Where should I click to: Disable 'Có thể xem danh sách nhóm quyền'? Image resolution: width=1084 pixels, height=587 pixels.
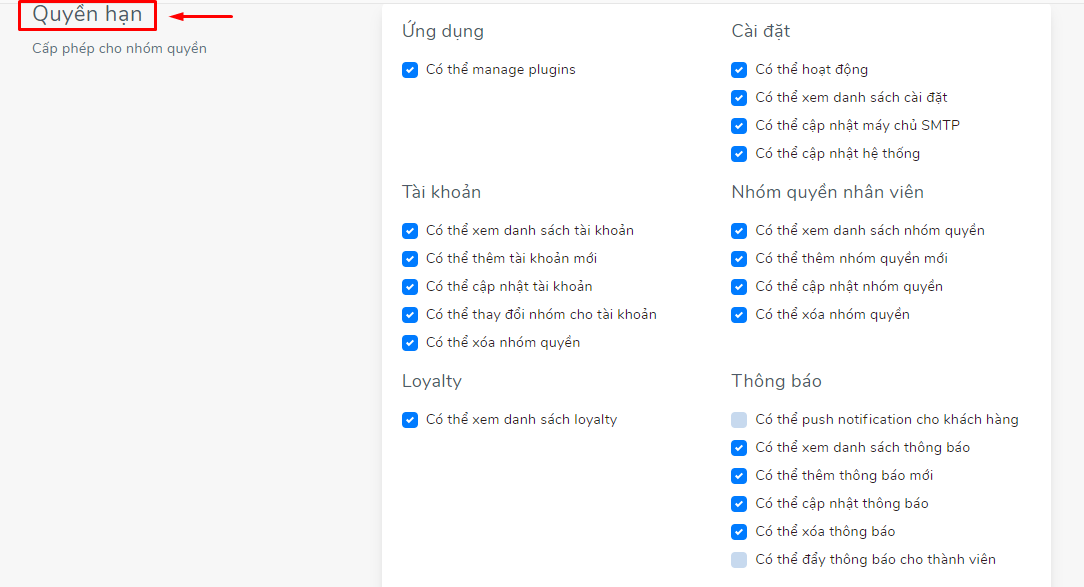point(739,231)
